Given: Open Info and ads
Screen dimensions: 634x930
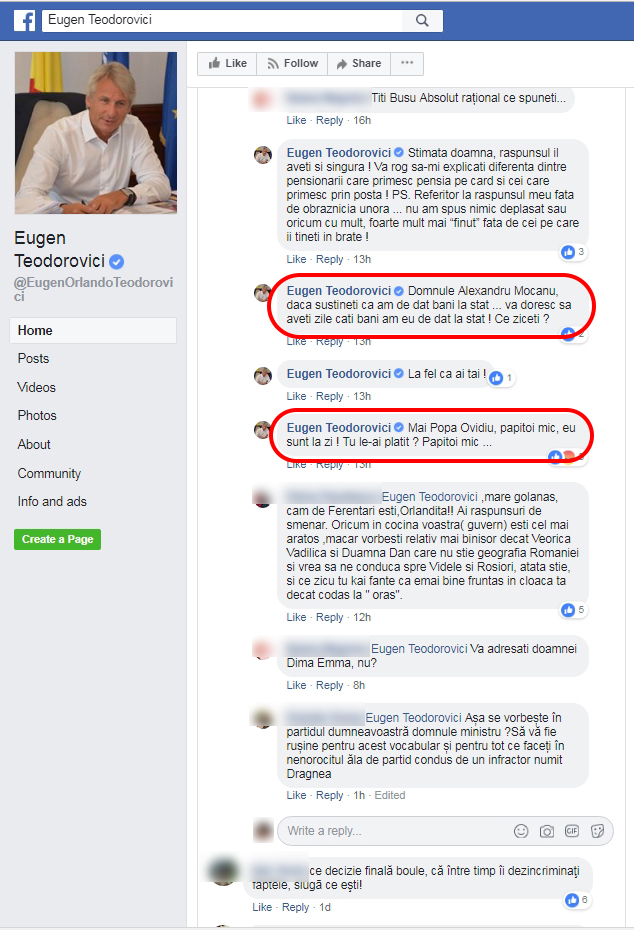Looking at the screenshot, I should [x=52, y=502].
